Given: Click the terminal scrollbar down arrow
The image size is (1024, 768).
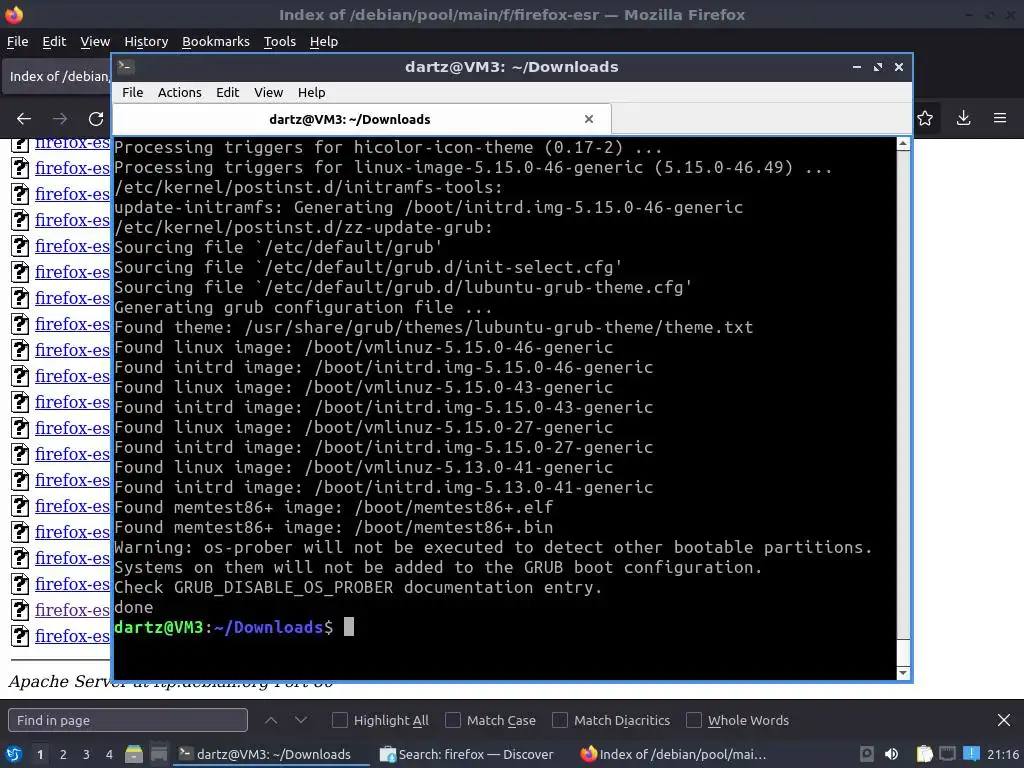Looking at the screenshot, I should tap(903, 673).
